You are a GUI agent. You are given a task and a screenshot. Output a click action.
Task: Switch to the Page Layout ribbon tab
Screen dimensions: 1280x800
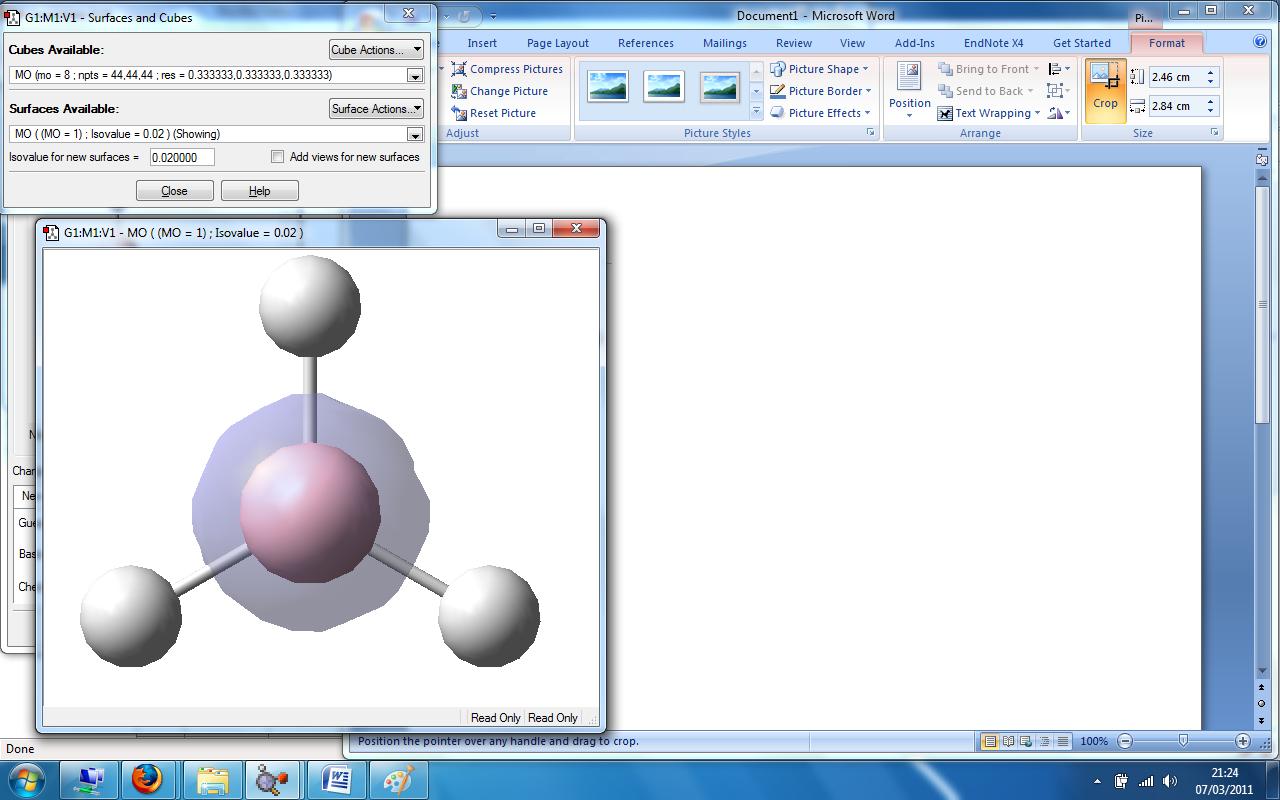[557, 43]
